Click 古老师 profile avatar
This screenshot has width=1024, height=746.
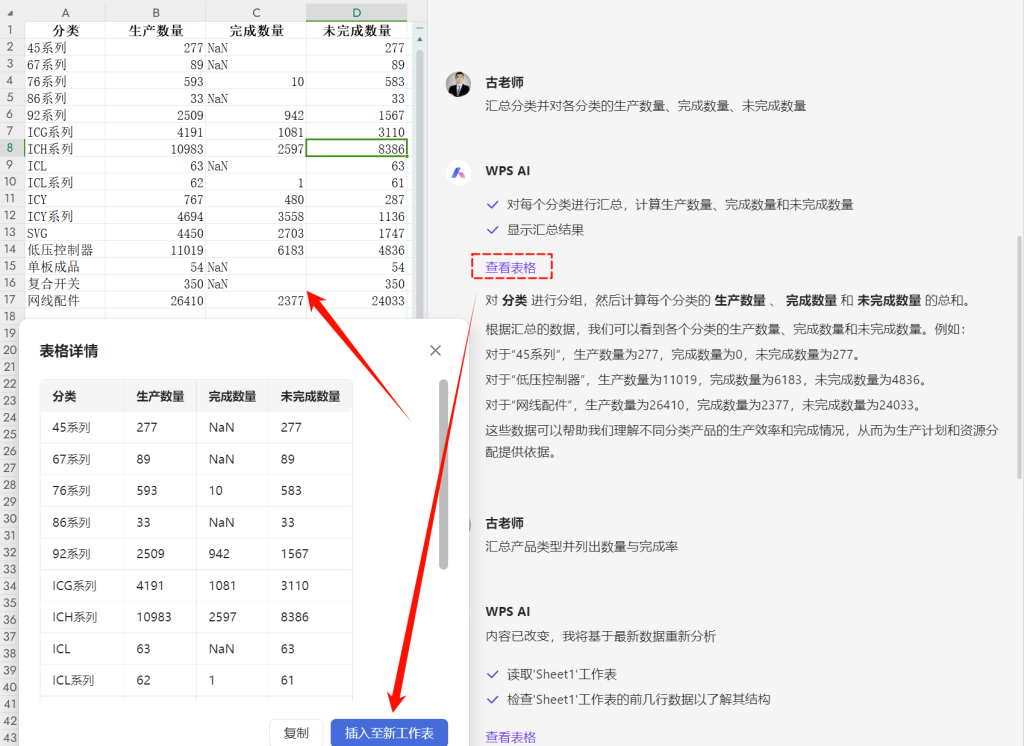[458, 84]
